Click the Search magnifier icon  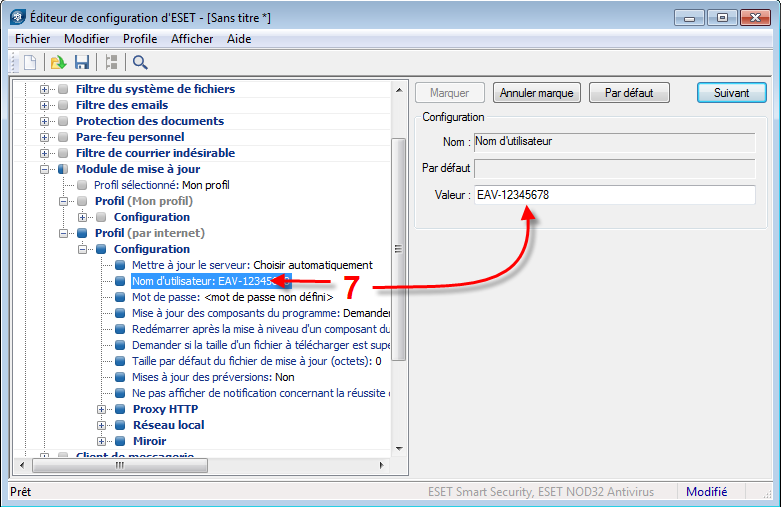click(140, 62)
